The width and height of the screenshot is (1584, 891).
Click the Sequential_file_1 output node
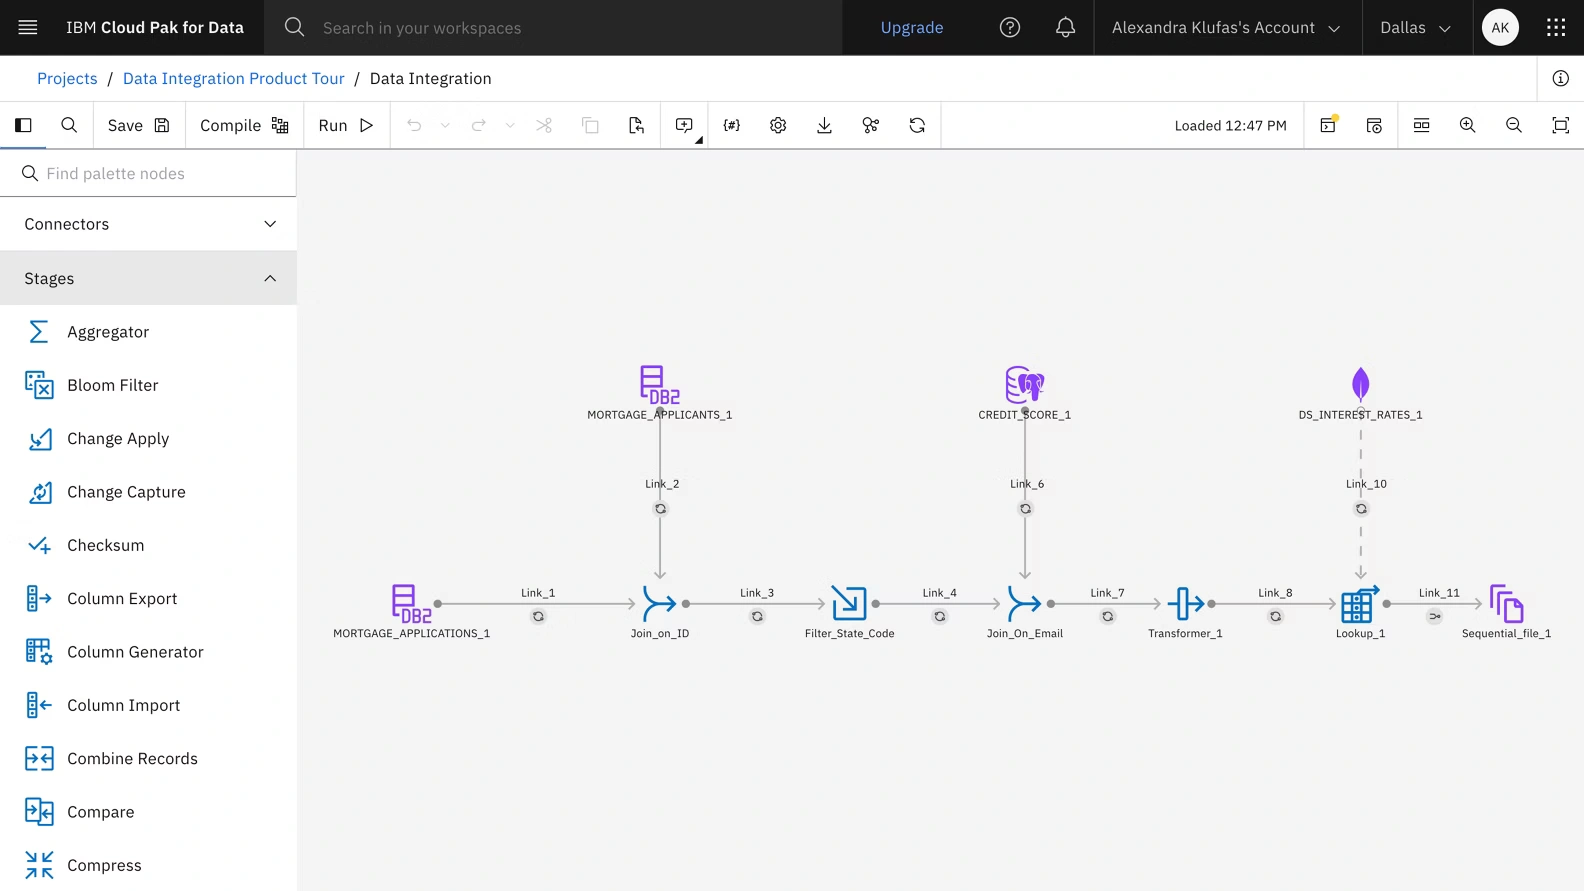point(1506,604)
